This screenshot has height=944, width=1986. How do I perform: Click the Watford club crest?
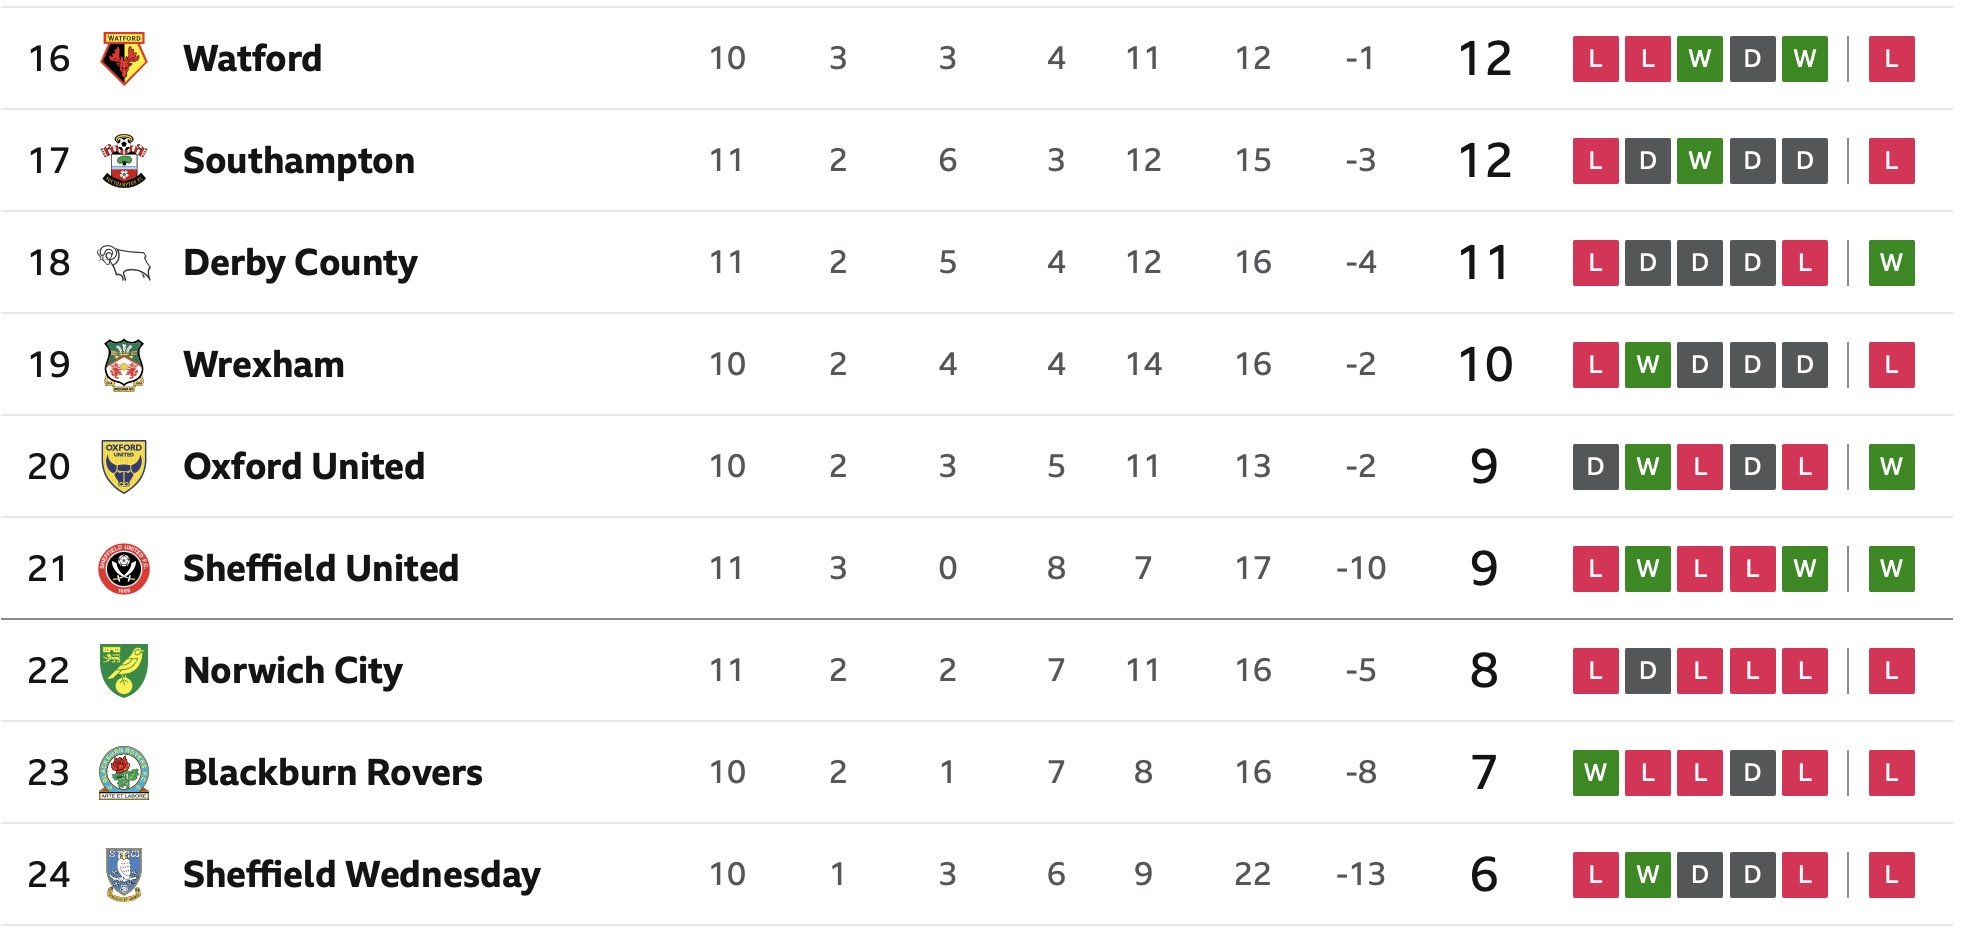pyautogui.click(x=124, y=59)
